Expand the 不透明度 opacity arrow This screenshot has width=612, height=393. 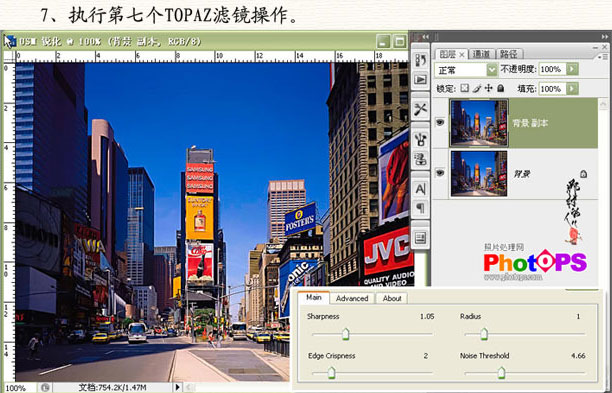(572, 69)
